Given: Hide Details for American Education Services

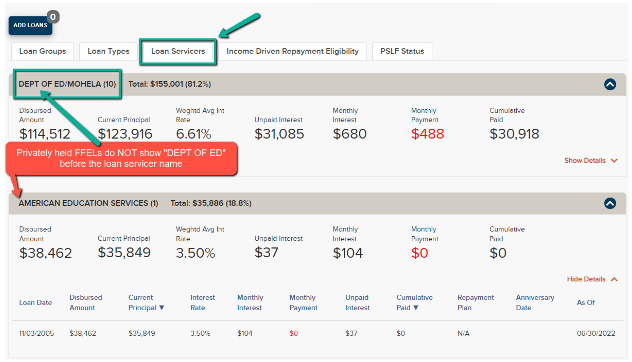Looking at the screenshot, I should click(x=592, y=279).
